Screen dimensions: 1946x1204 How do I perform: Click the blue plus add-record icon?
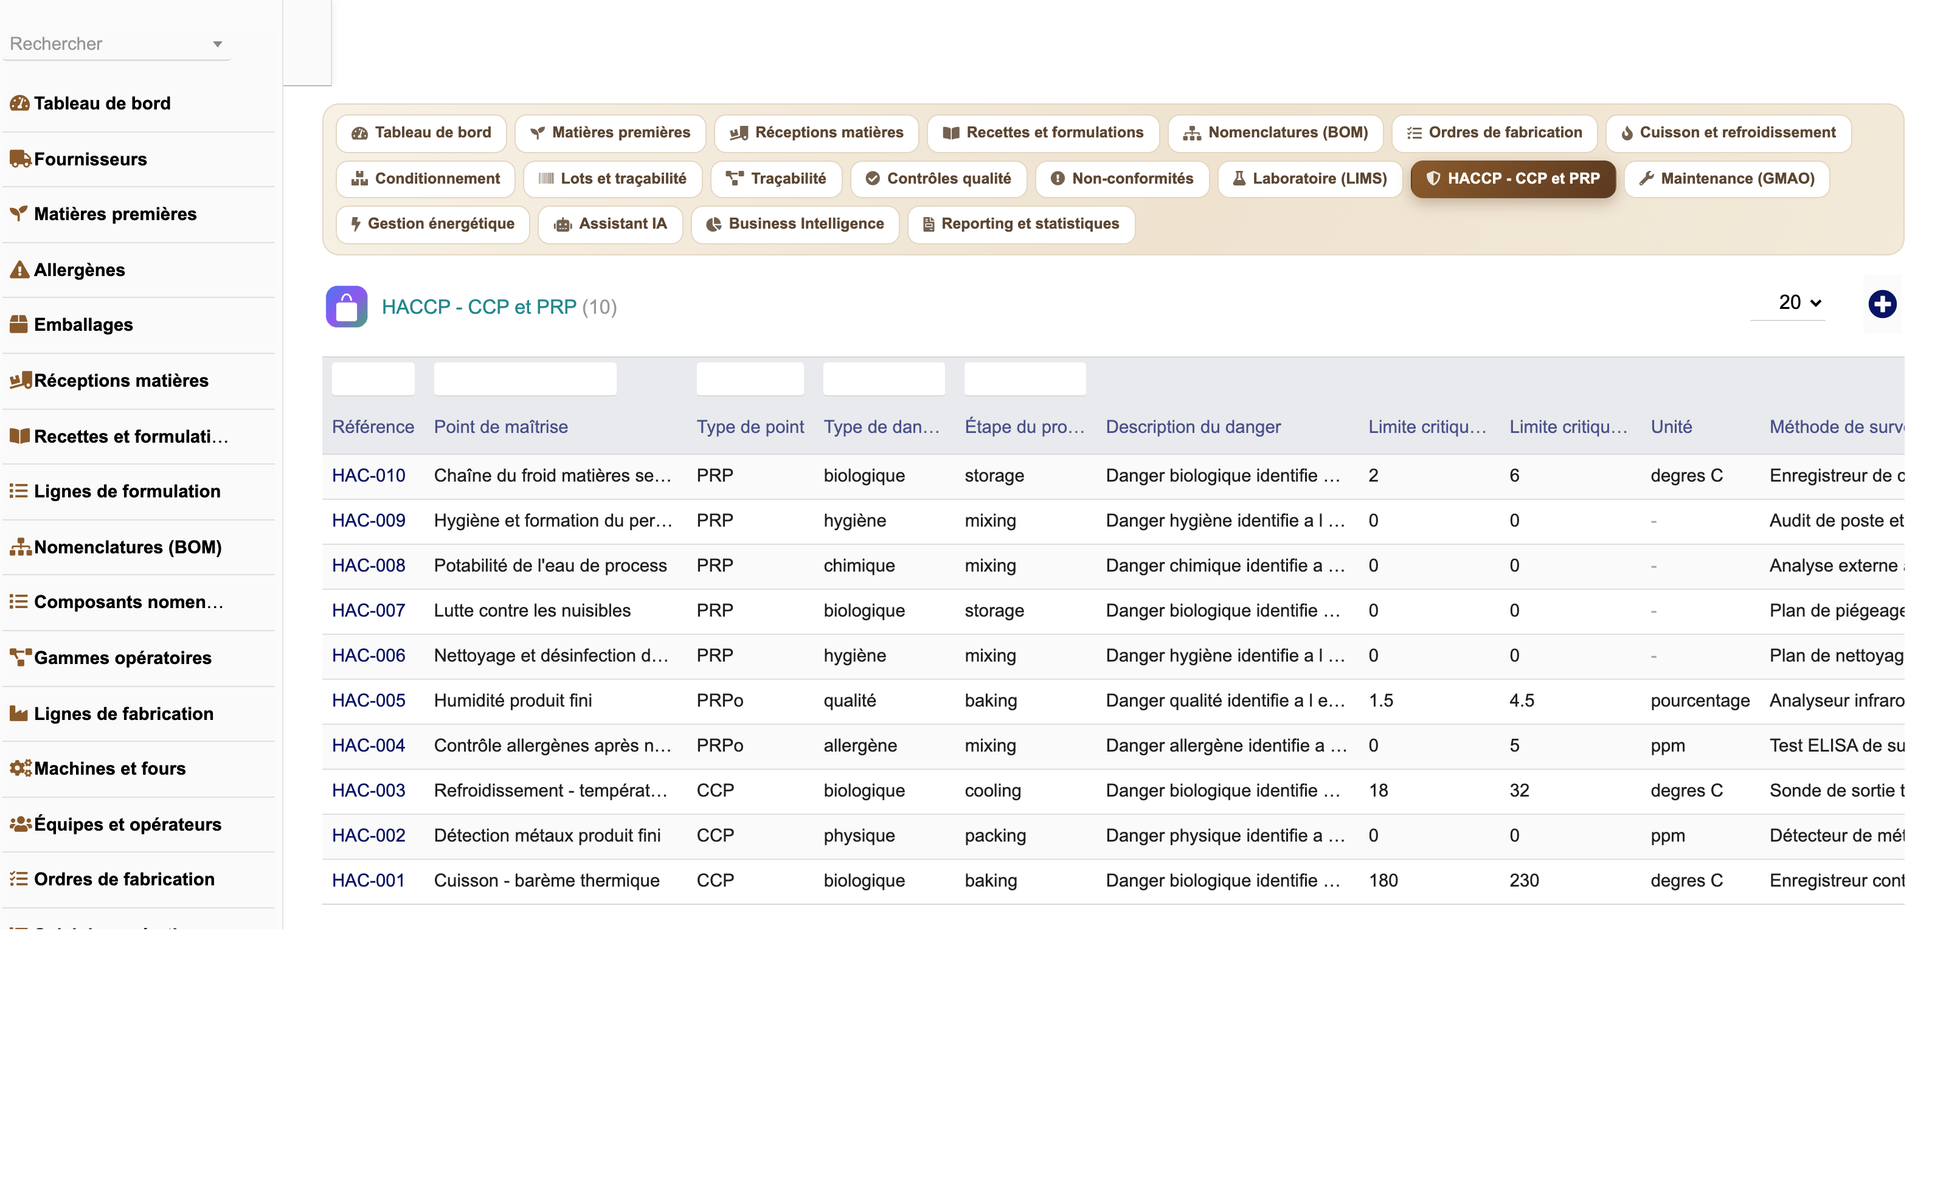click(1882, 304)
